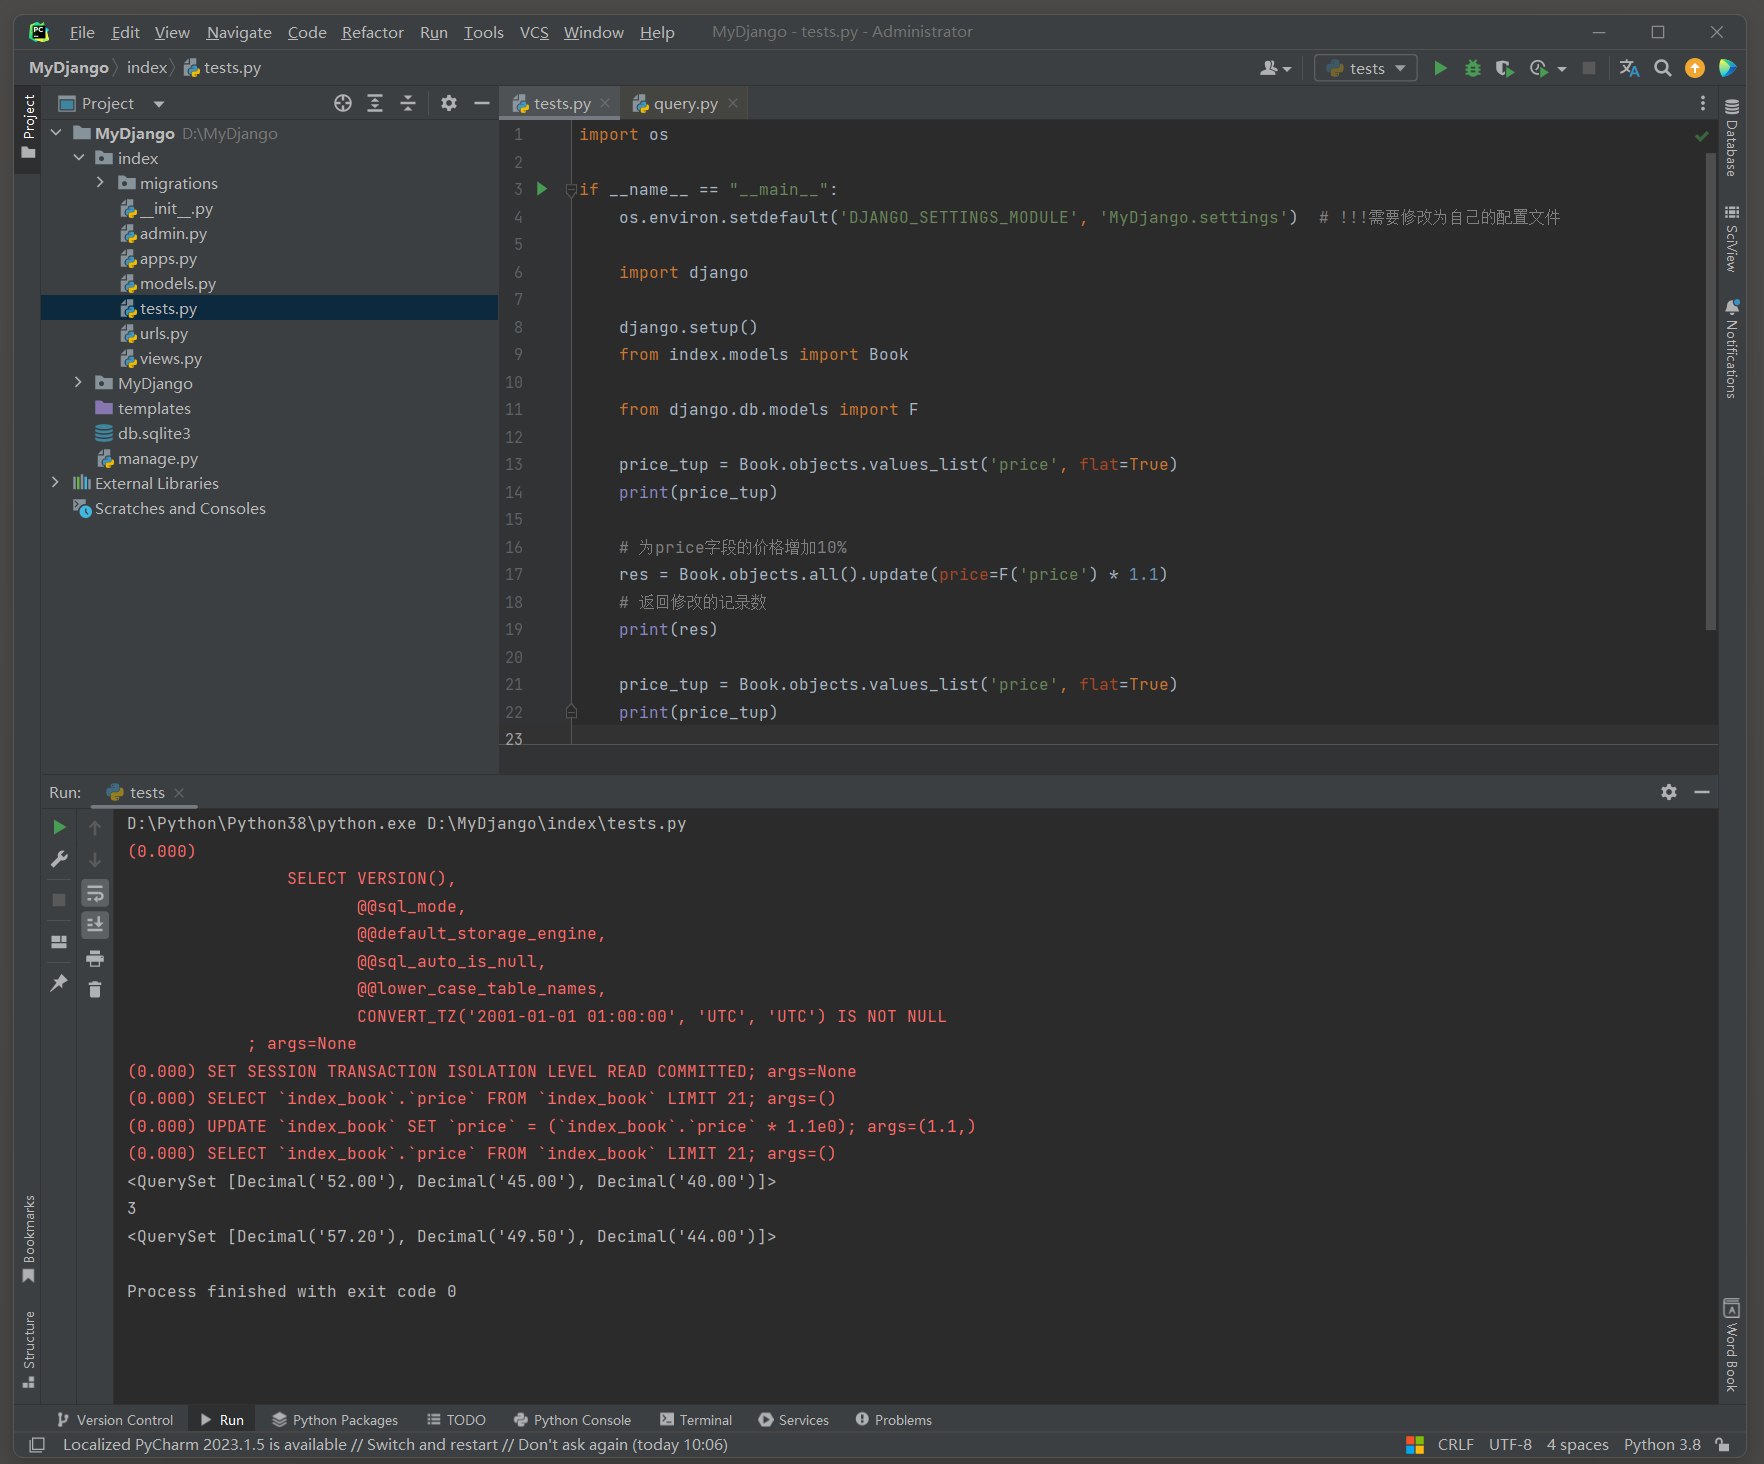Toggle soft-wrap in Run console
Image resolution: width=1764 pixels, height=1464 pixels.
(x=95, y=893)
